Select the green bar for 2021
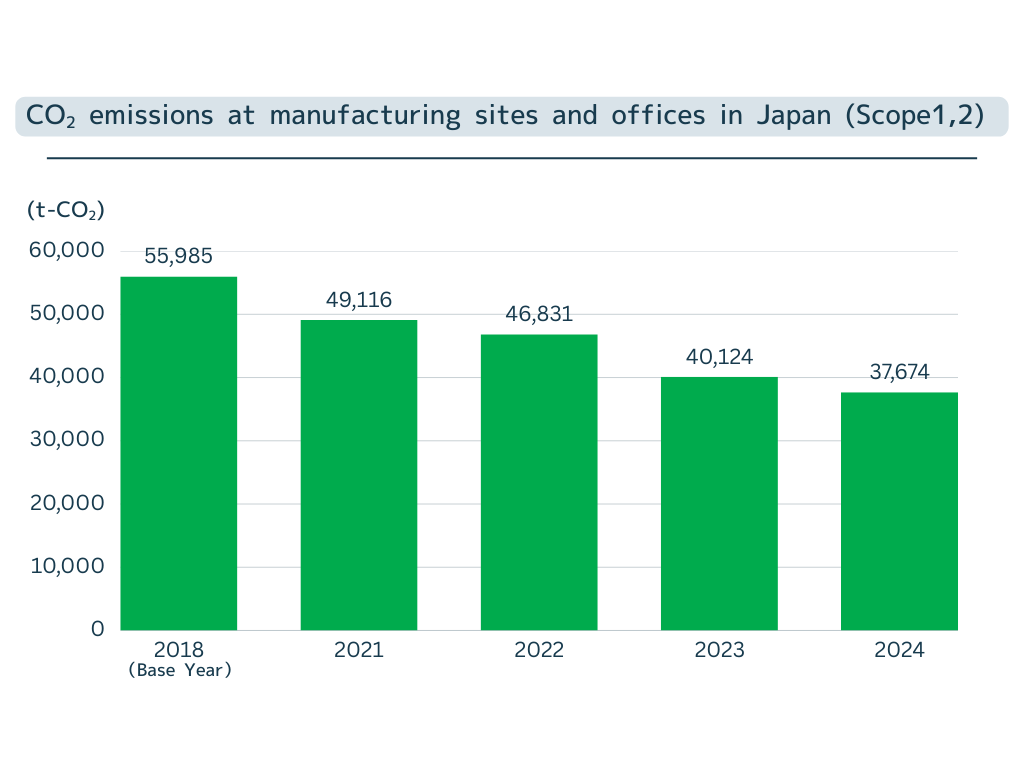Image resolution: width=1024 pixels, height=768 pixels. tap(359, 475)
